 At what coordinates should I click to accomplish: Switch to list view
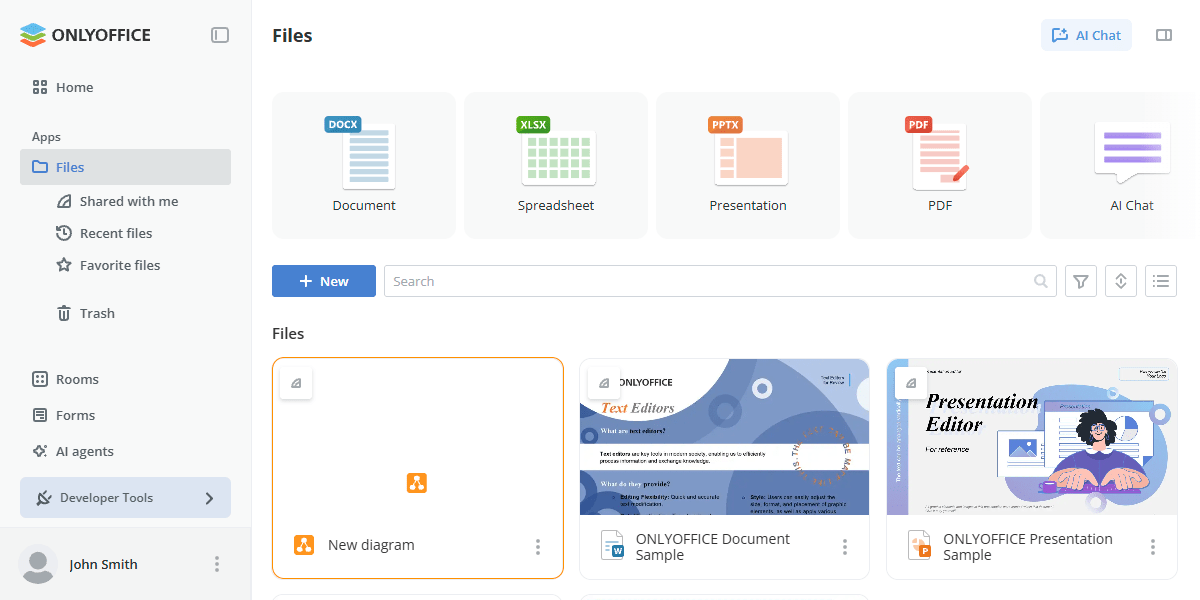[1161, 281]
